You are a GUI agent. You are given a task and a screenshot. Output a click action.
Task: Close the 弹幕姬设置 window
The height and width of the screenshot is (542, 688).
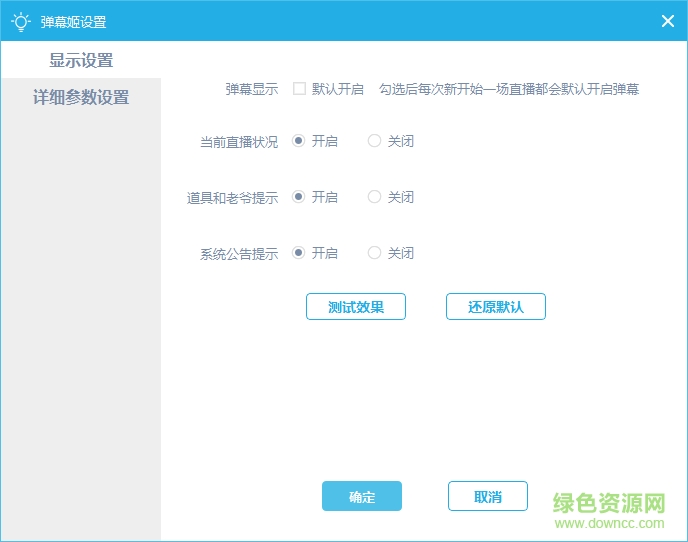coord(667,21)
